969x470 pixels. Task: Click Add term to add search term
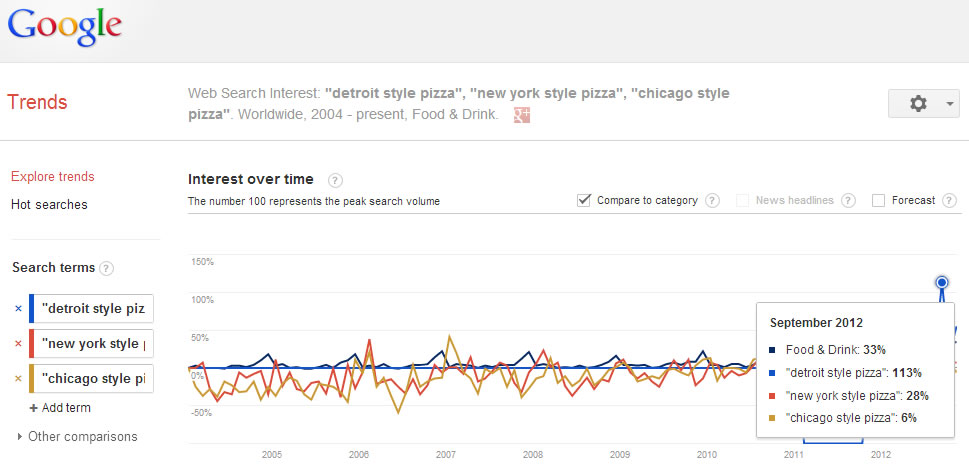point(61,408)
